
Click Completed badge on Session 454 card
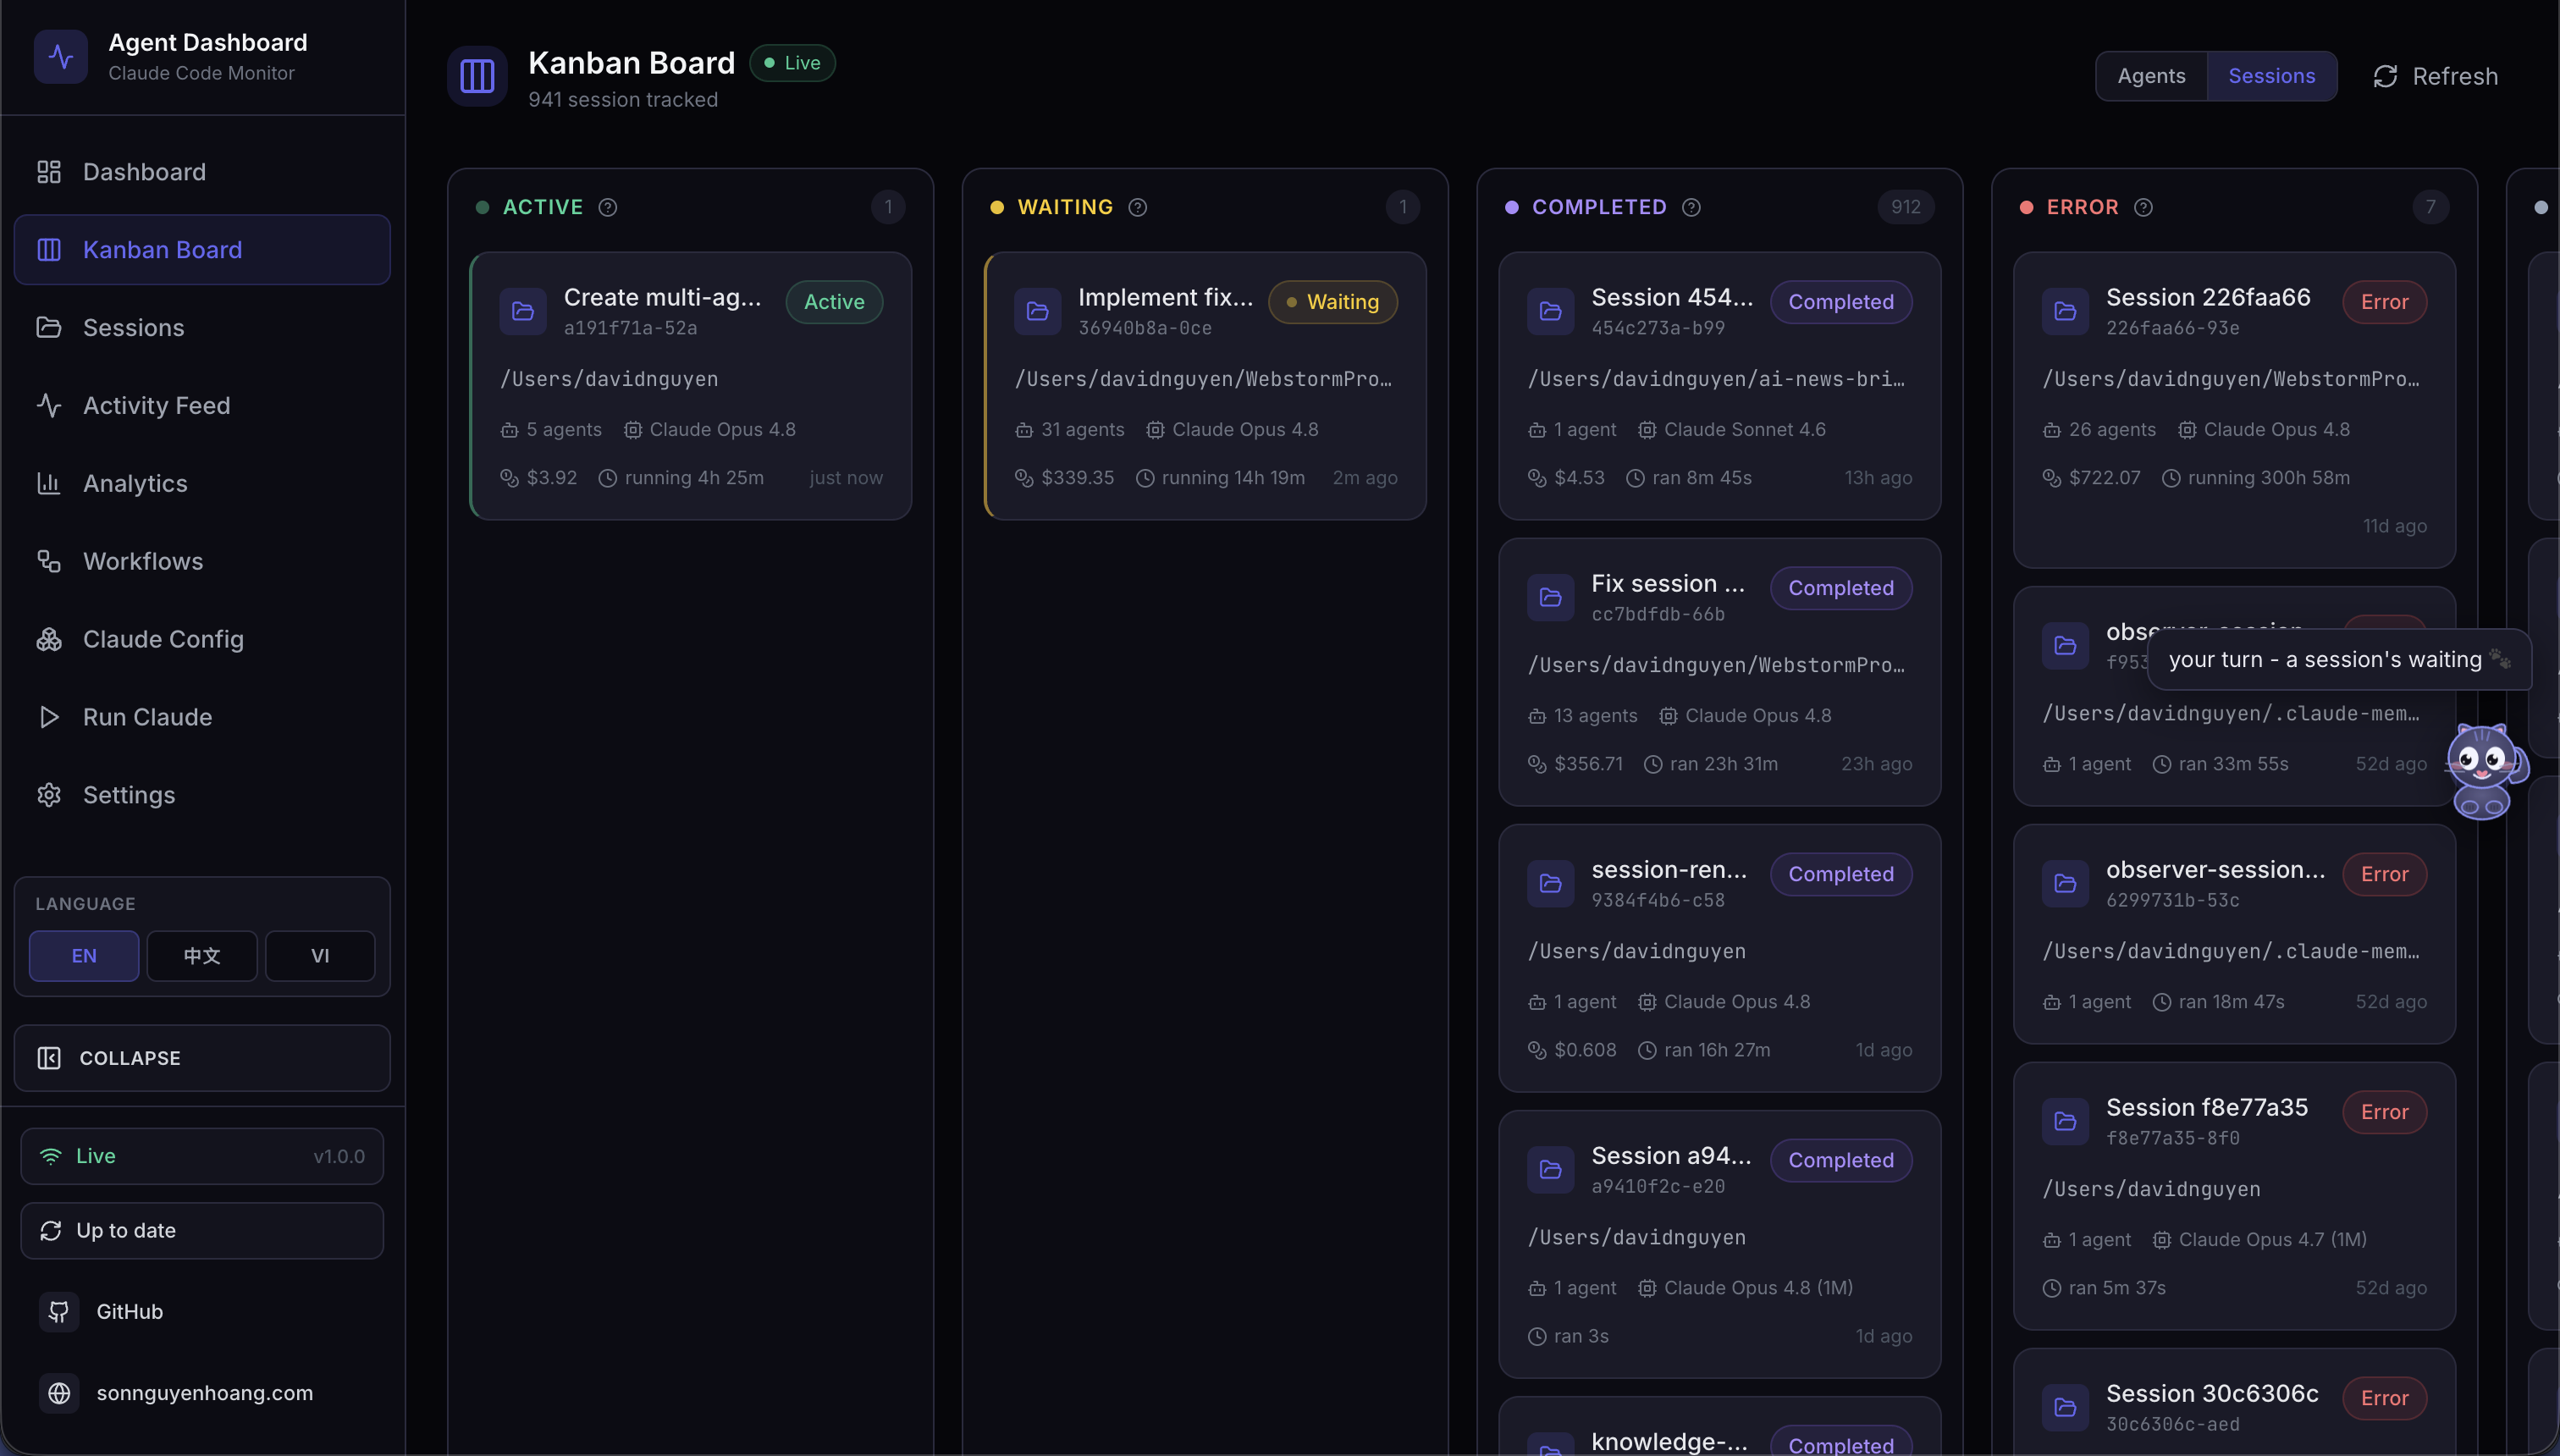(x=1841, y=302)
